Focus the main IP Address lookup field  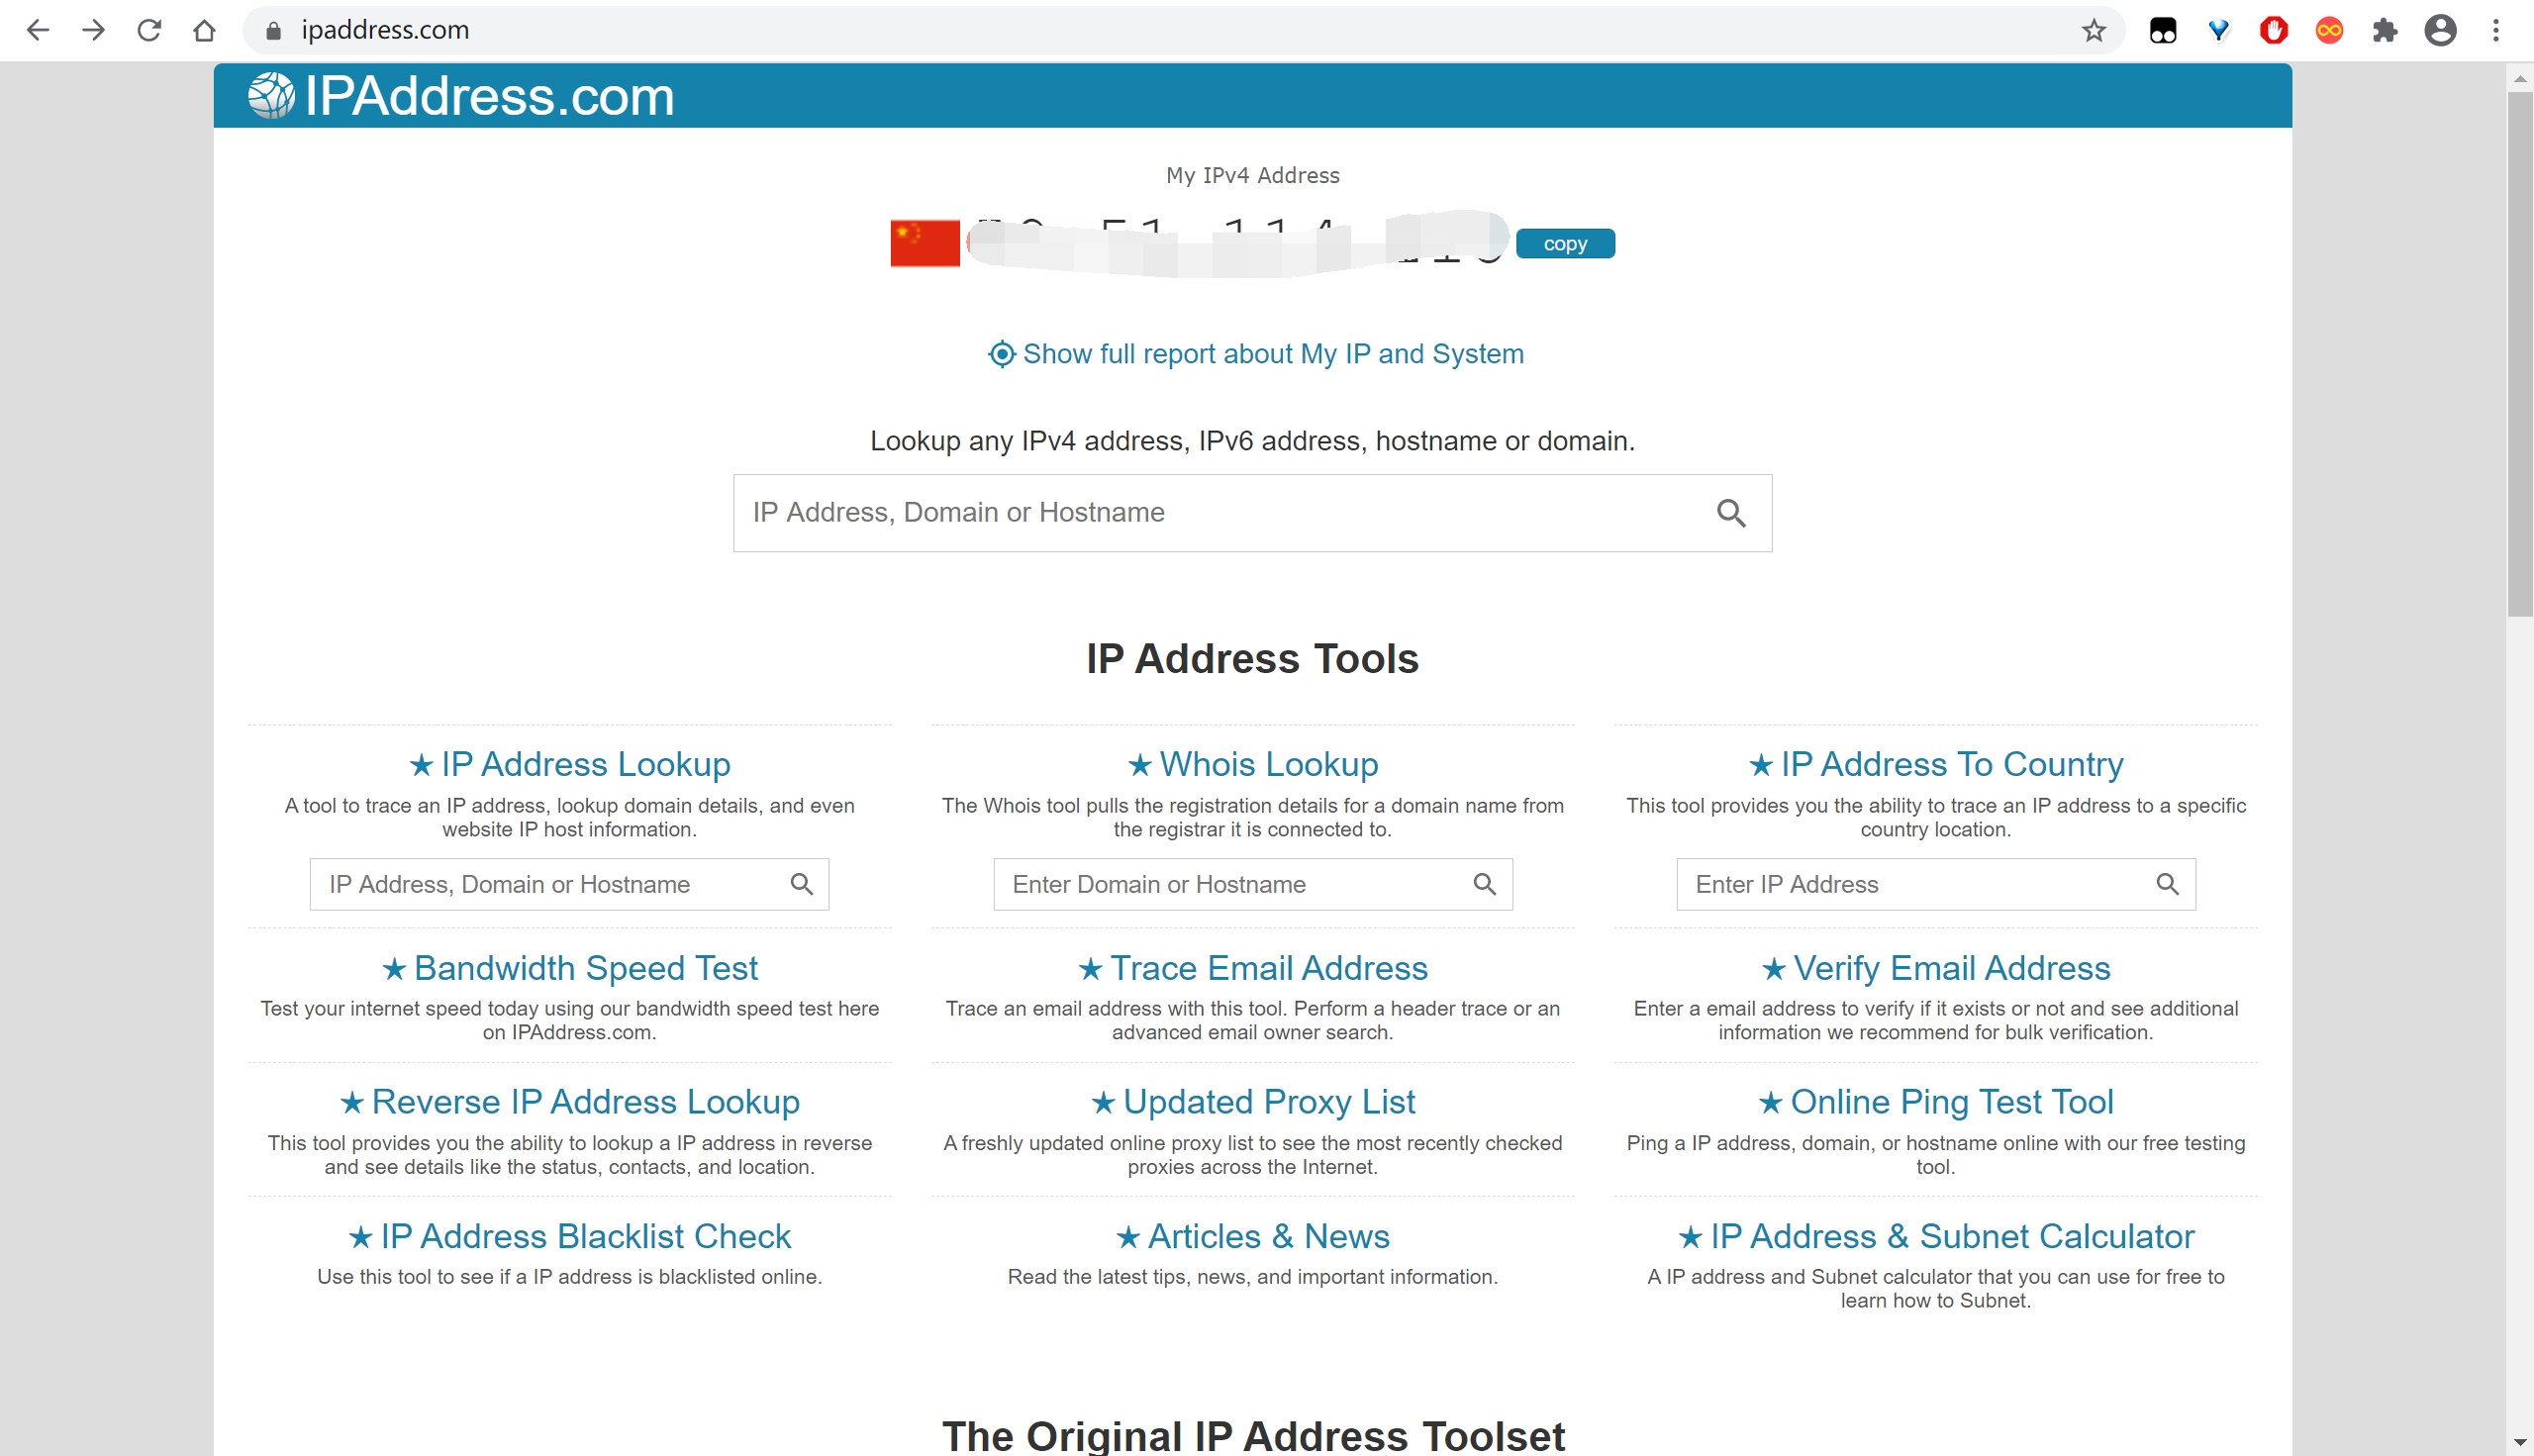click(x=1220, y=513)
